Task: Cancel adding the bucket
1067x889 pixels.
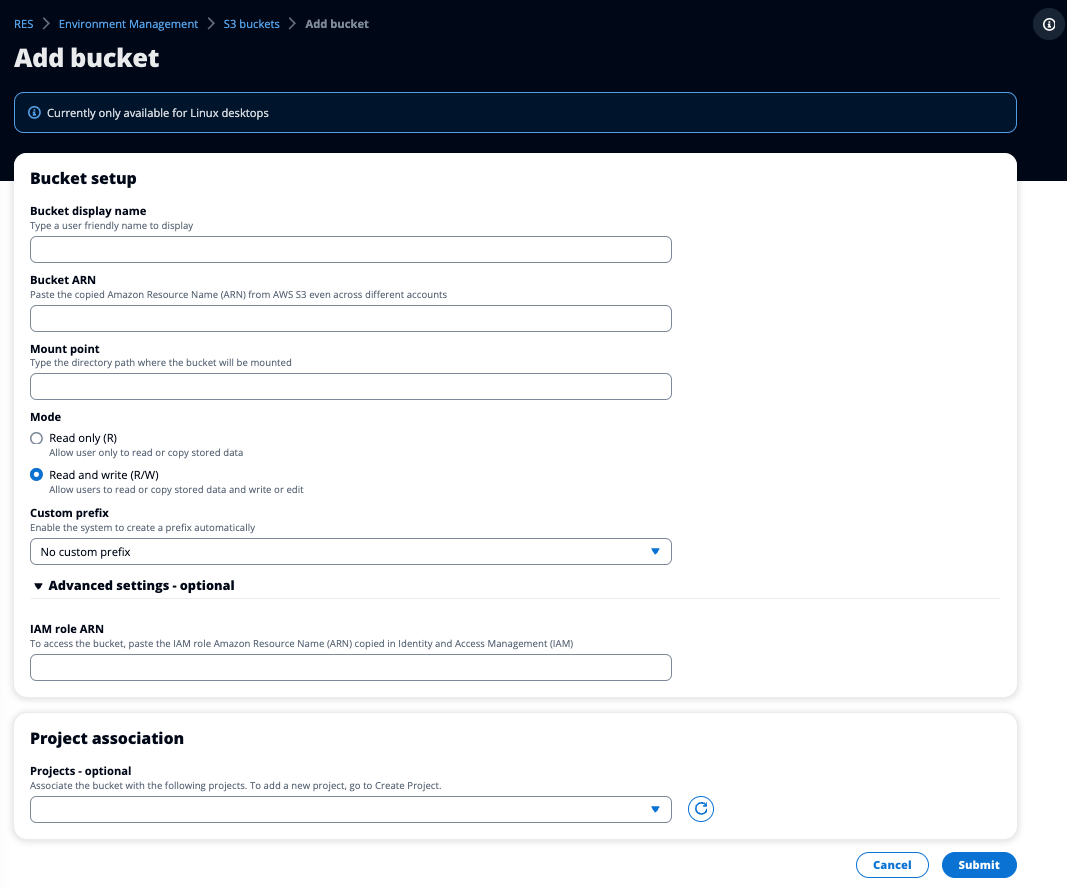Action: (891, 865)
